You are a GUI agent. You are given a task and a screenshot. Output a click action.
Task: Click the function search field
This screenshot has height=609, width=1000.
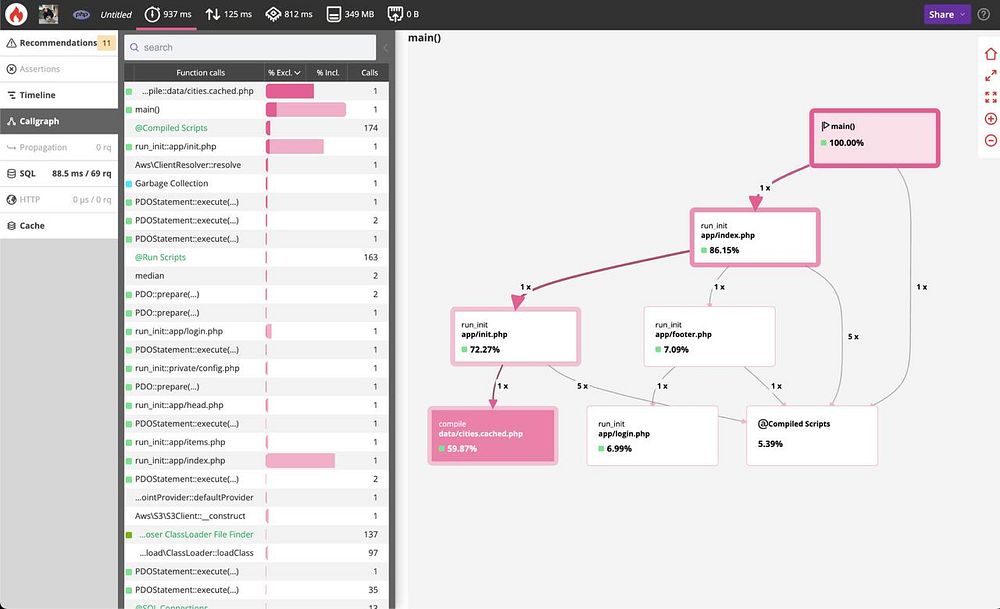click(250, 47)
